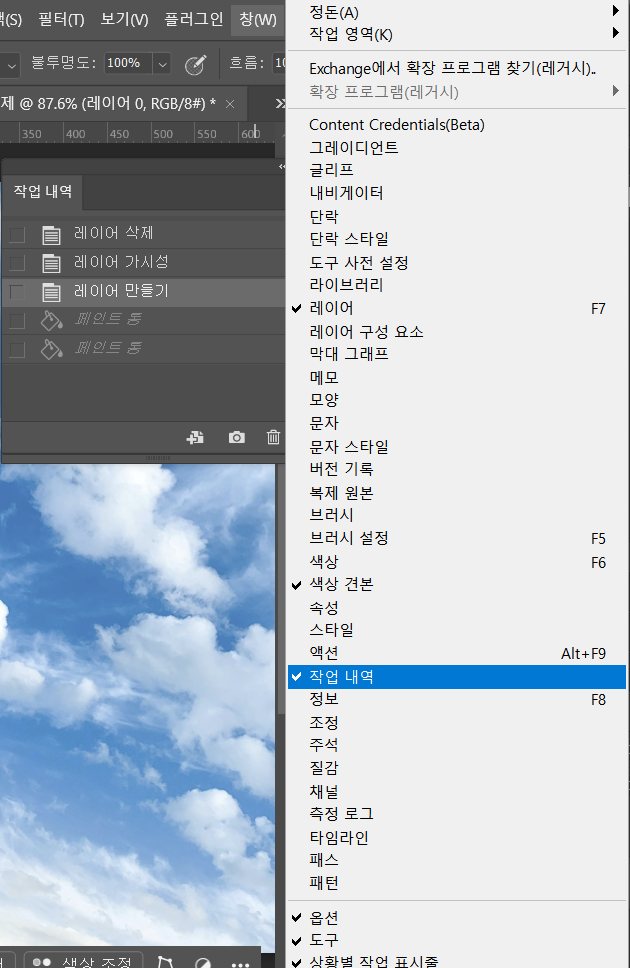Select 글리프 in Window menu
This screenshot has width=630, height=968.
[457, 170]
